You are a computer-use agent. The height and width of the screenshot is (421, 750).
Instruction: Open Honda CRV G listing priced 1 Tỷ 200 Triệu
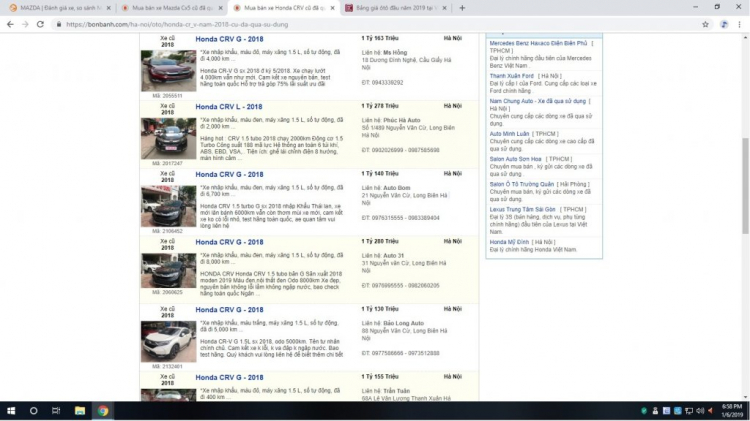229,242
